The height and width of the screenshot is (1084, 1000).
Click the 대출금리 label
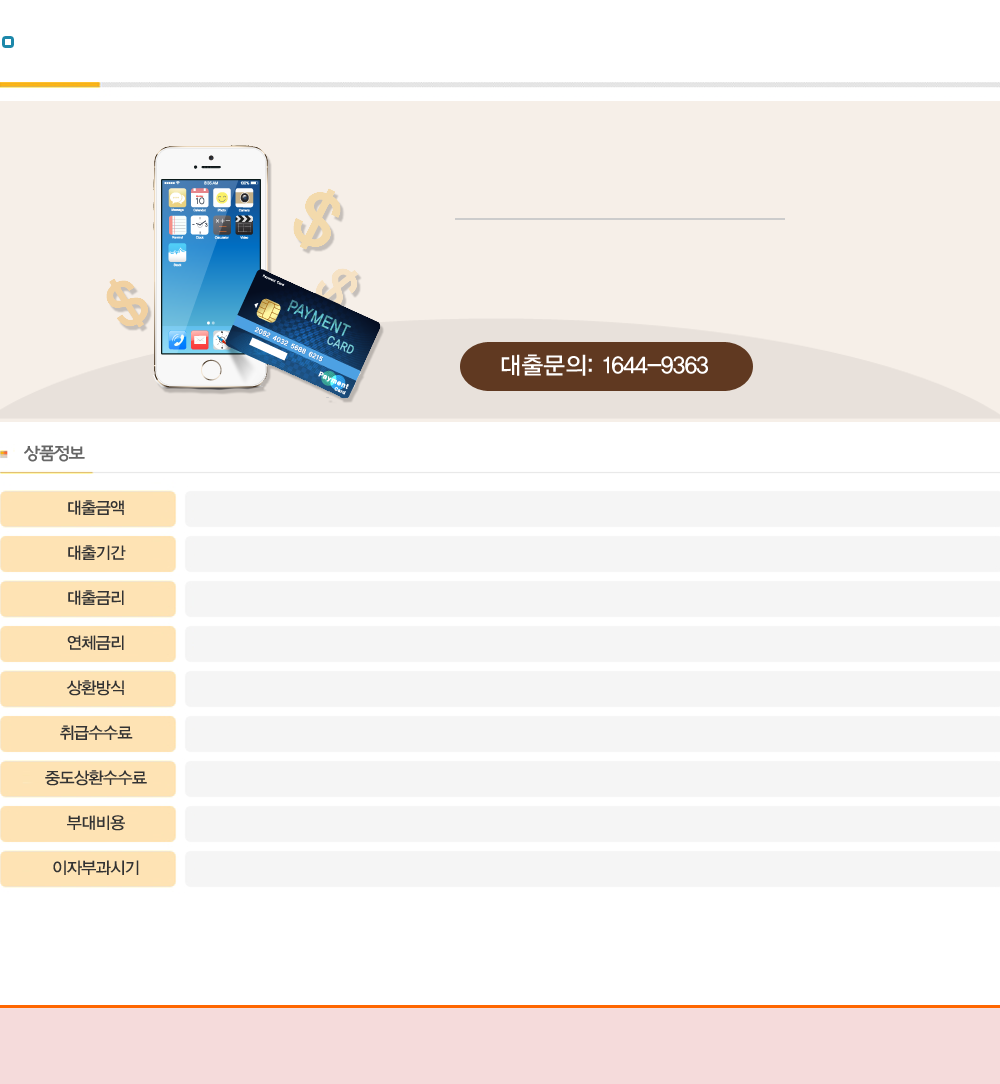tap(88, 598)
